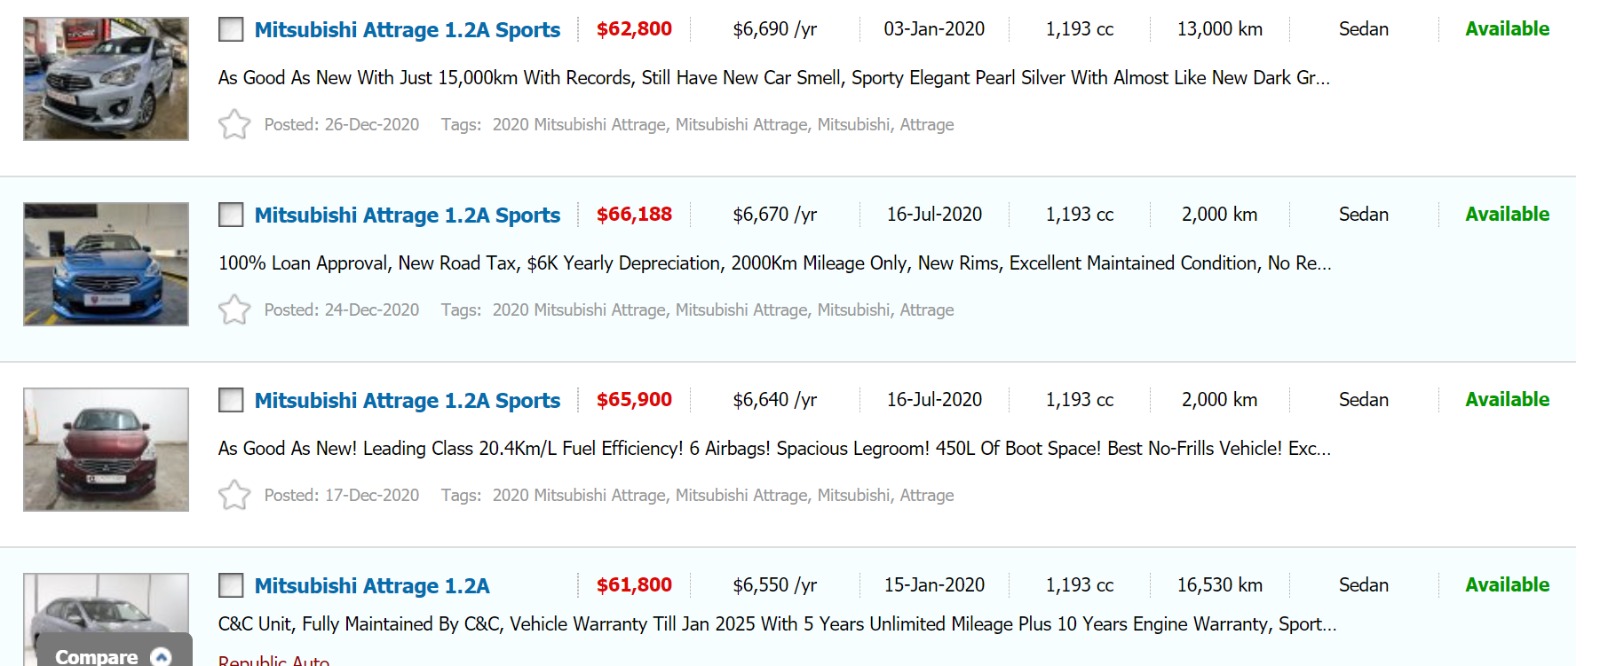
Task: Expand the Compare panel arrow
Action: (x=161, y=656)
